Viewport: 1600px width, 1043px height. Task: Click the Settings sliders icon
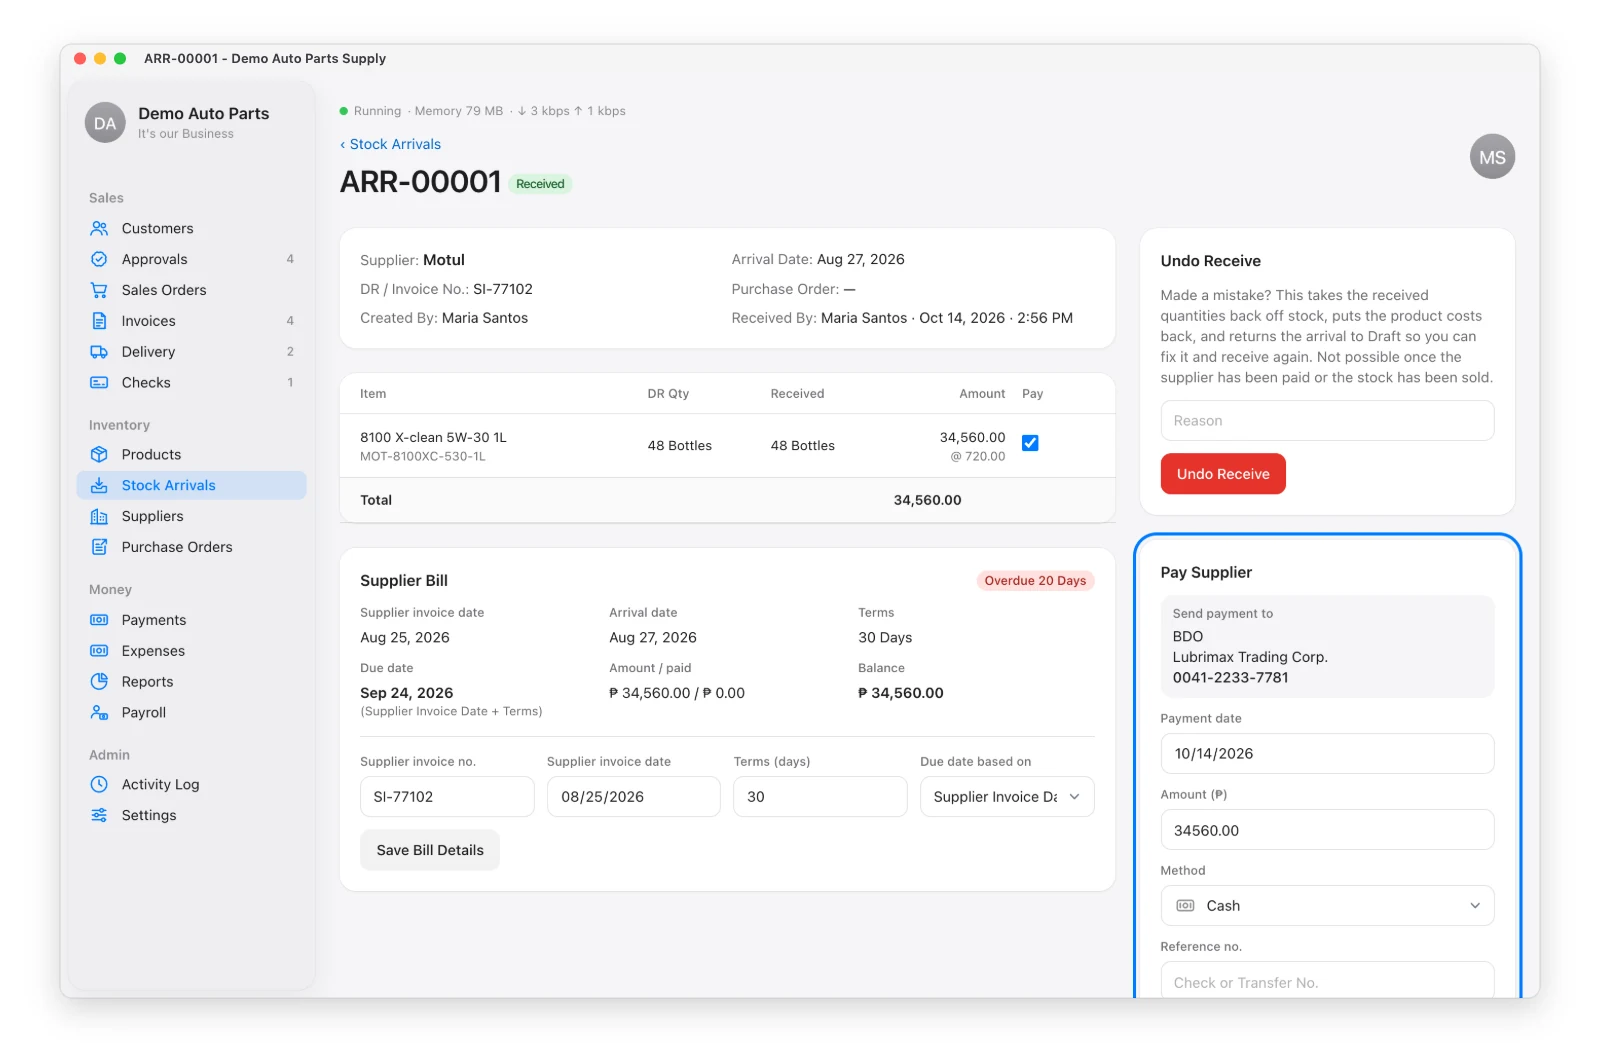point(99,816)
